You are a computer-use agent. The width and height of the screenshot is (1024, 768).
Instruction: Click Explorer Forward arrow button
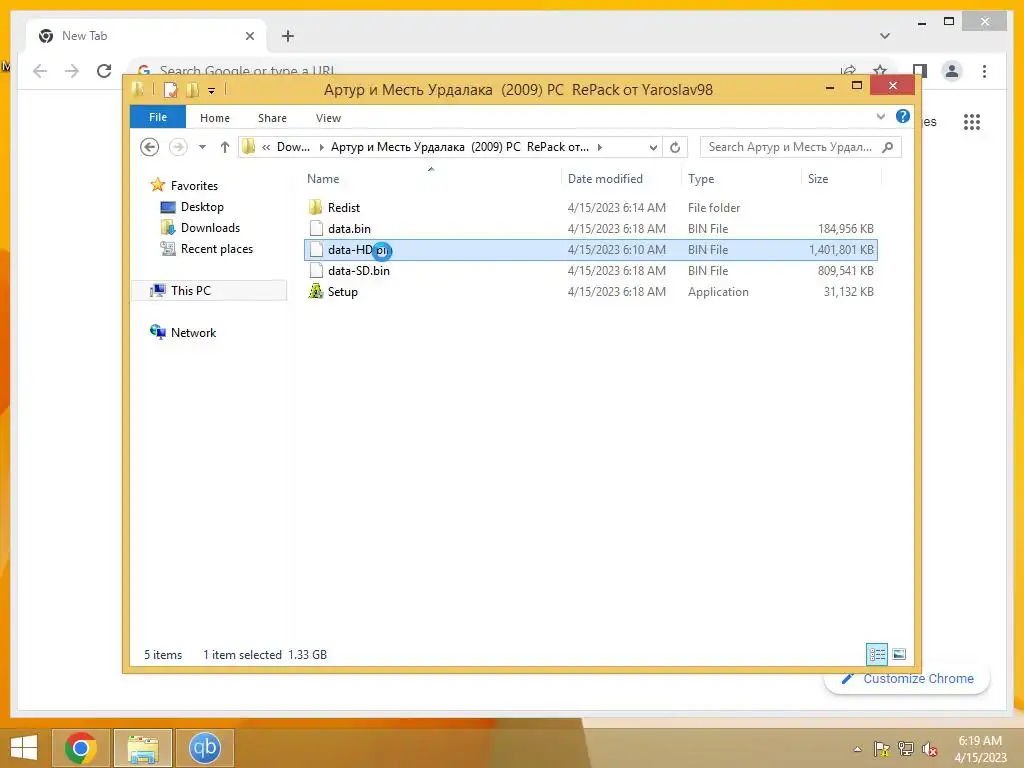pos(178,147)
